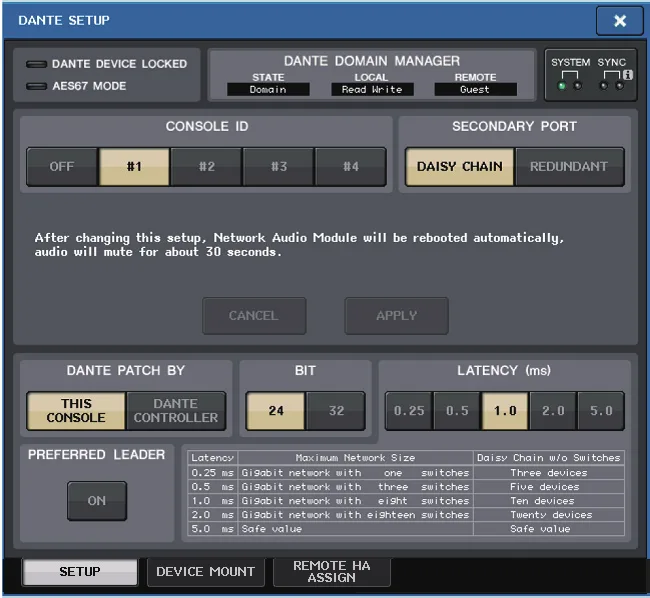Switch to the SETUP tab
The width and height of the screenshot is (650, 598).
80,572
